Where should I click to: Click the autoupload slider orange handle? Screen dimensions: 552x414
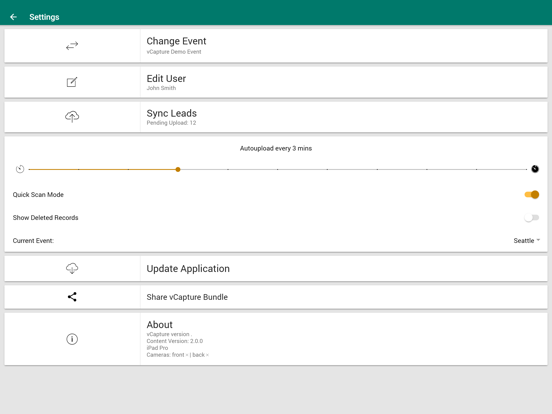[x=178, y=169]
